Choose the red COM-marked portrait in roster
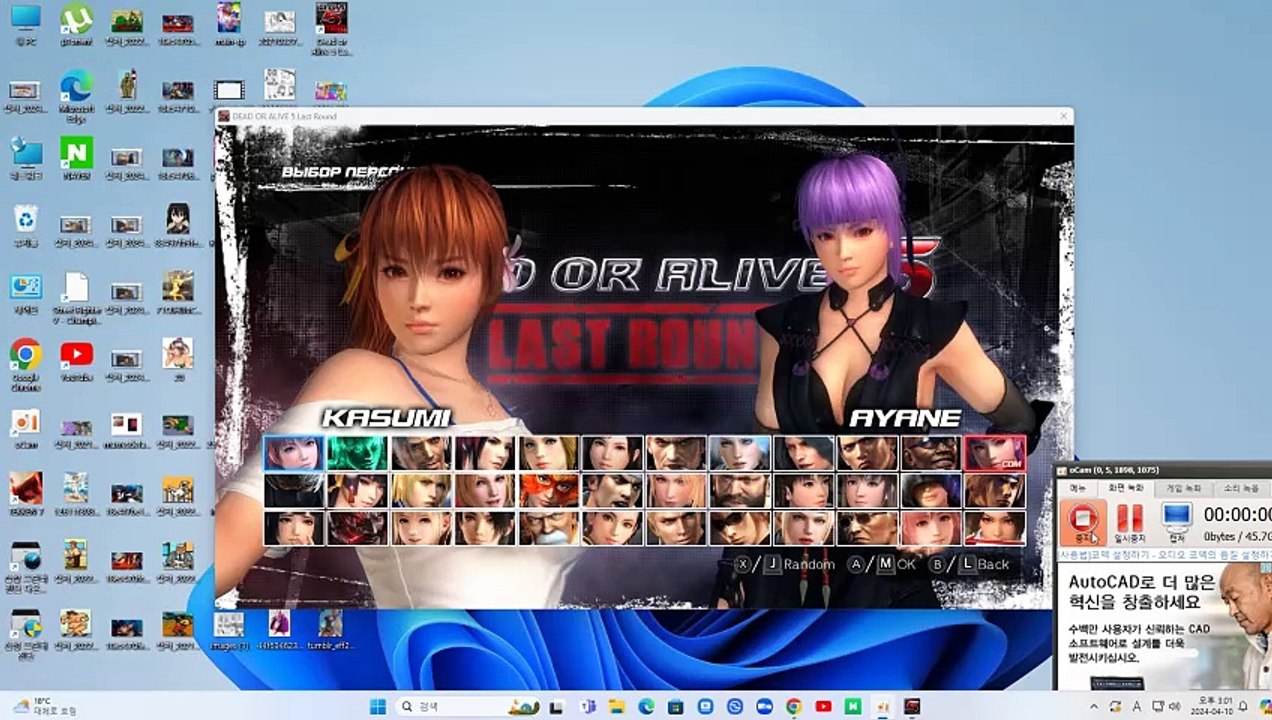 pyautogui.click(x=995, y=453)
